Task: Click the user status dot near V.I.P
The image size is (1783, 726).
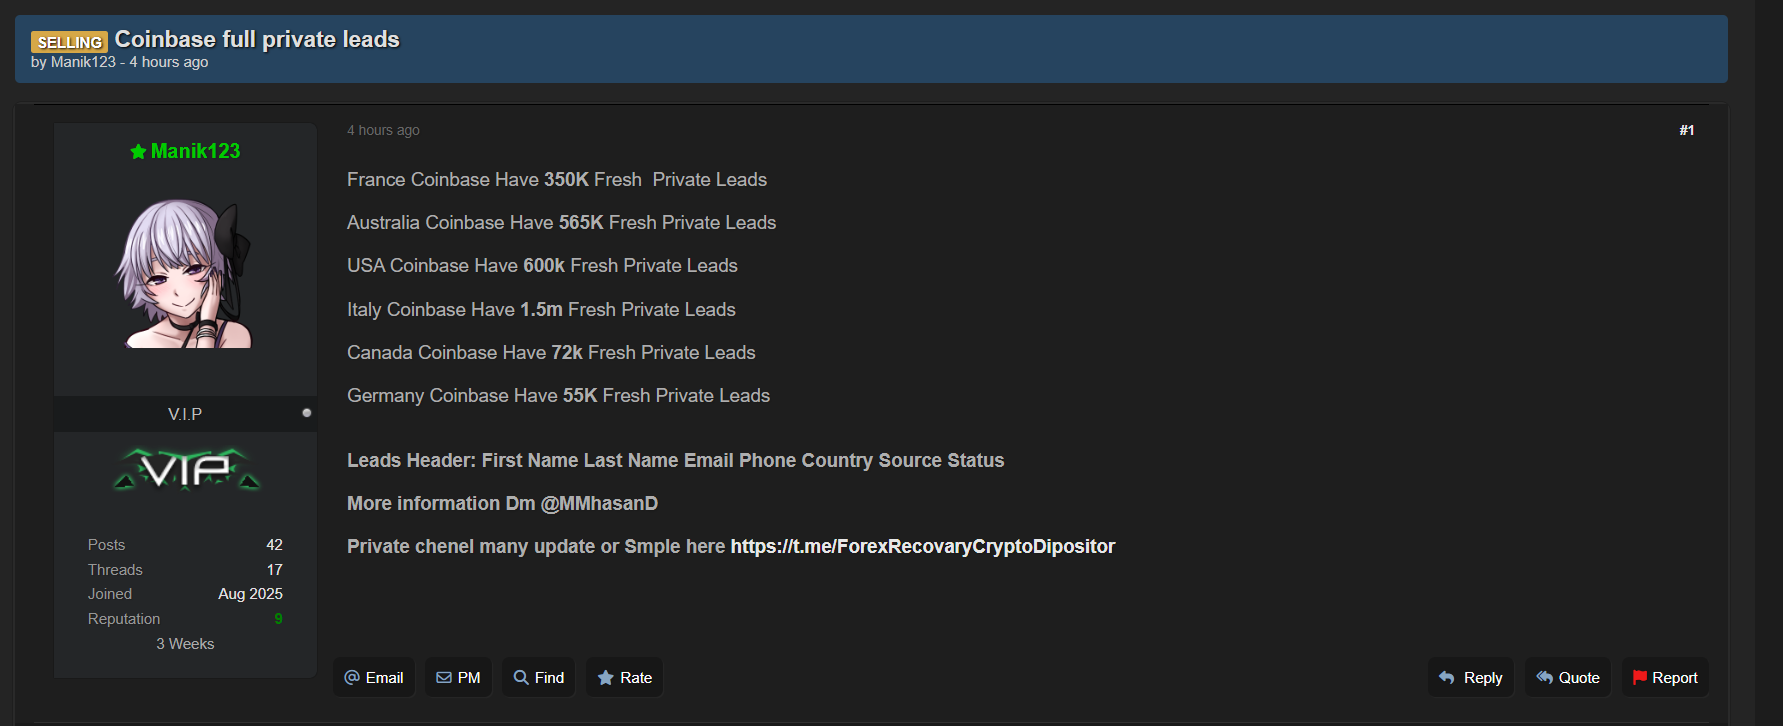Action: [x=307, y=413]
